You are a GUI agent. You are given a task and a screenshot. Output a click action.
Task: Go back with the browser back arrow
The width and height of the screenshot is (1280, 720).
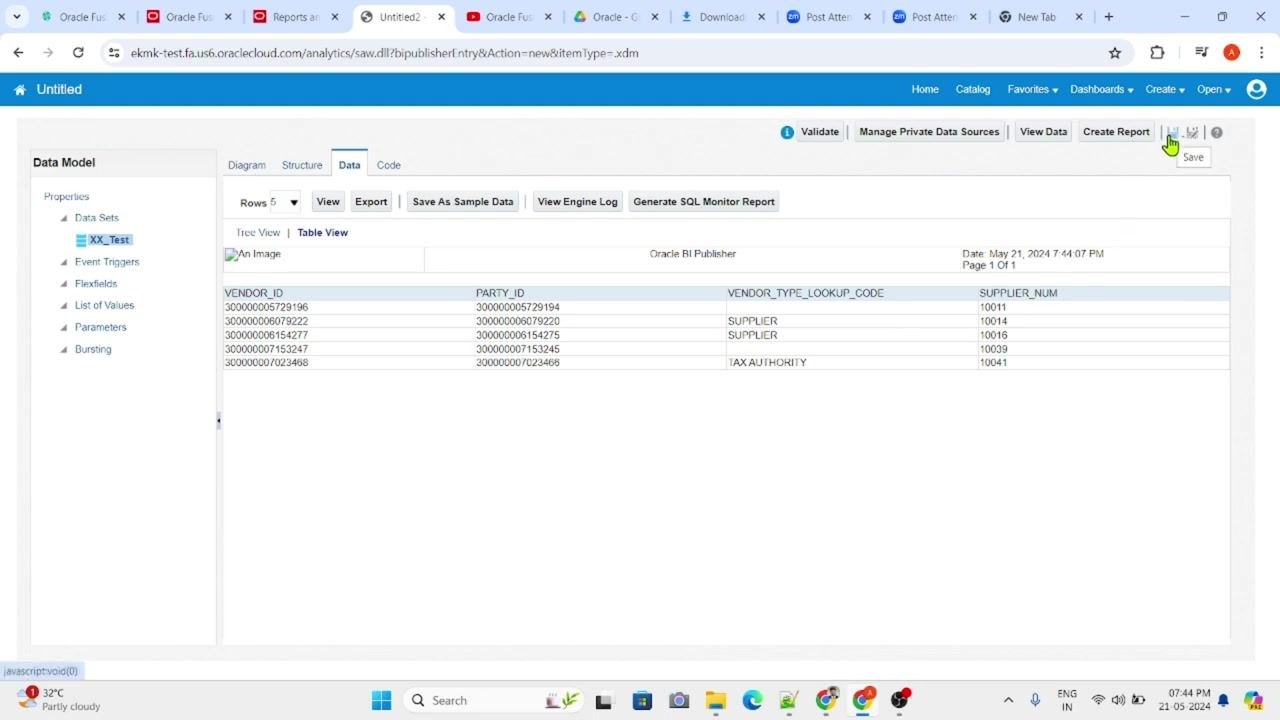click(x=18, y=53)
